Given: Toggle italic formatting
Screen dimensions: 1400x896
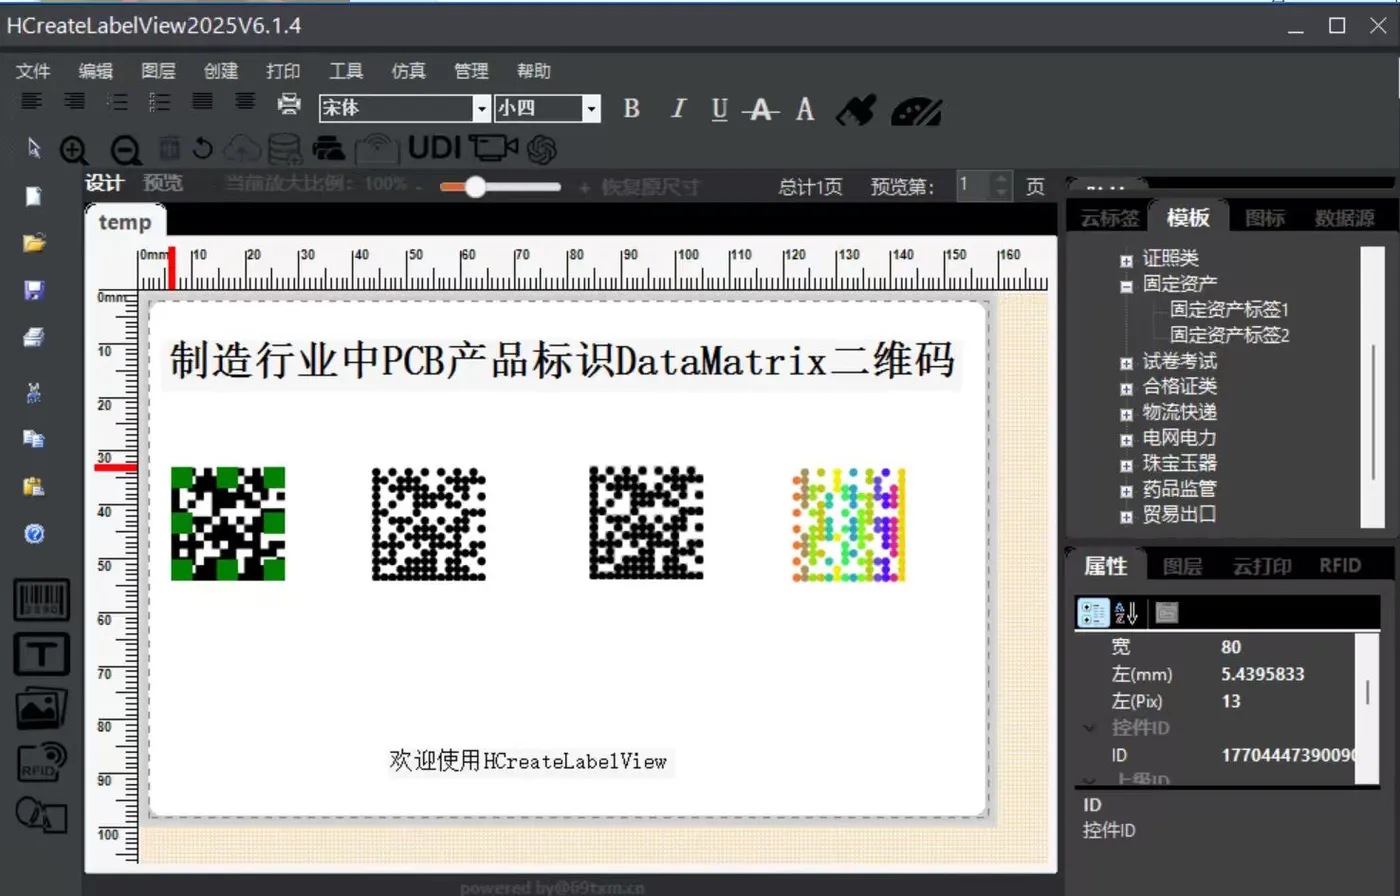Looking at the screenshot, I should (678, 109).
